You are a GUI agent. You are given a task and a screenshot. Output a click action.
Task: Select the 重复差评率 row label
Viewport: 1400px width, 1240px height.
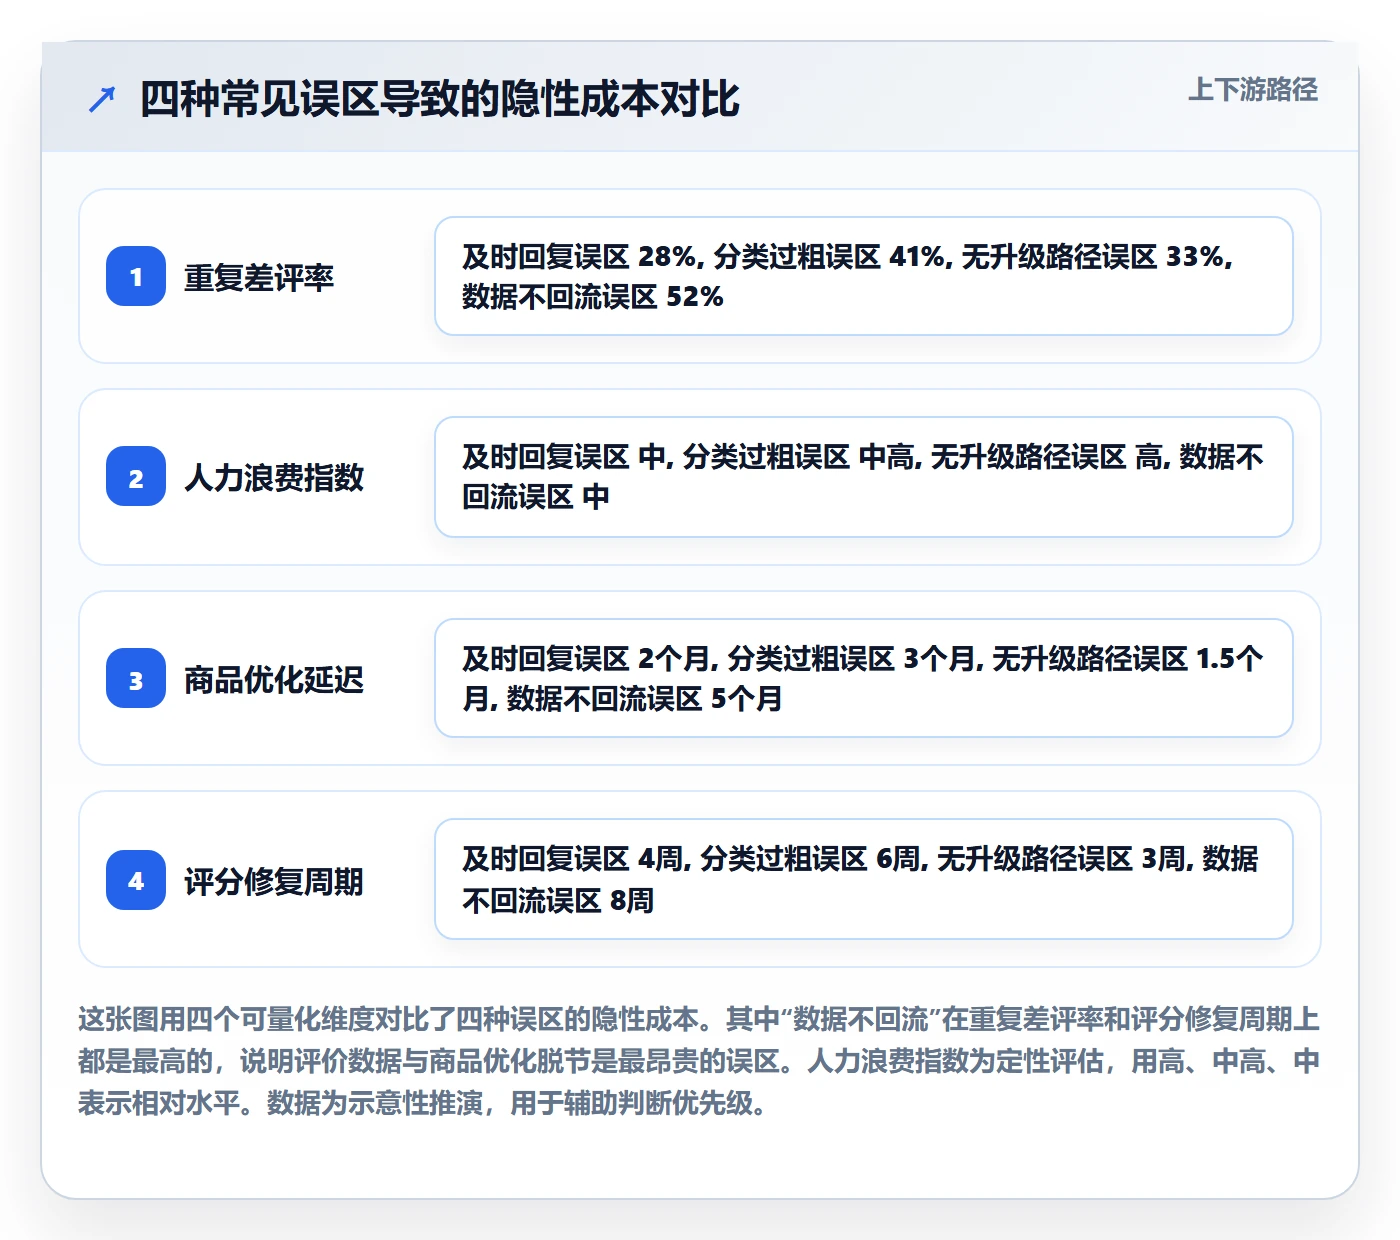(259, 277)
